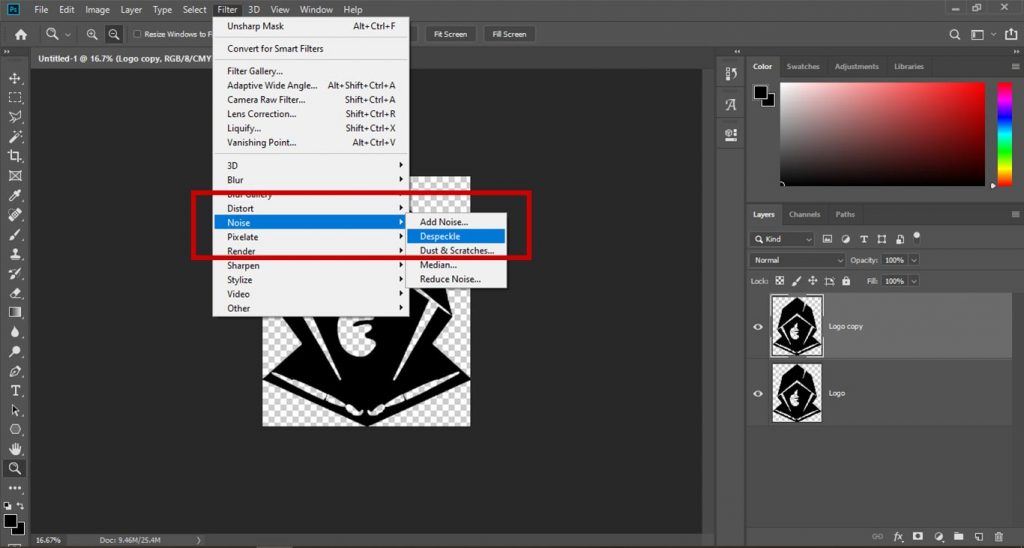
Task: Select the Horizontal Type tool
Action: pyautogui.click(x=15, y=391)
